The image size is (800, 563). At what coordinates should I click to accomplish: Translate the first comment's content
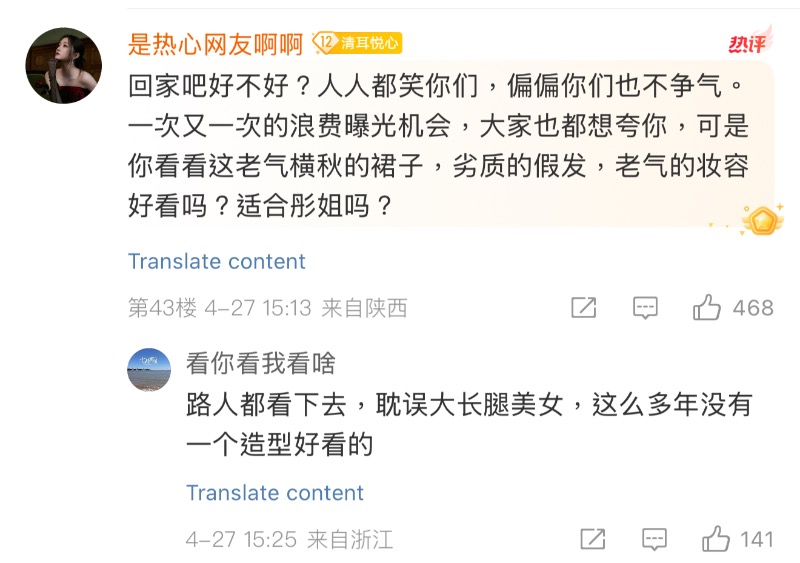pos(217,262)
